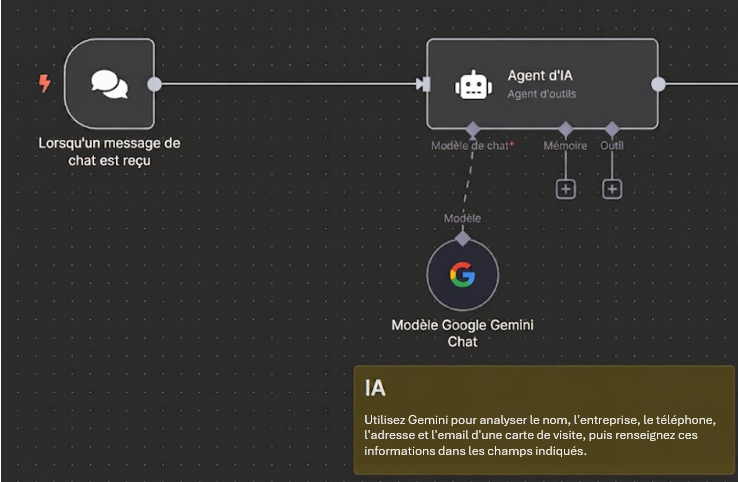
Task: Add a tool with the Outil plus button
Action: 612,189
